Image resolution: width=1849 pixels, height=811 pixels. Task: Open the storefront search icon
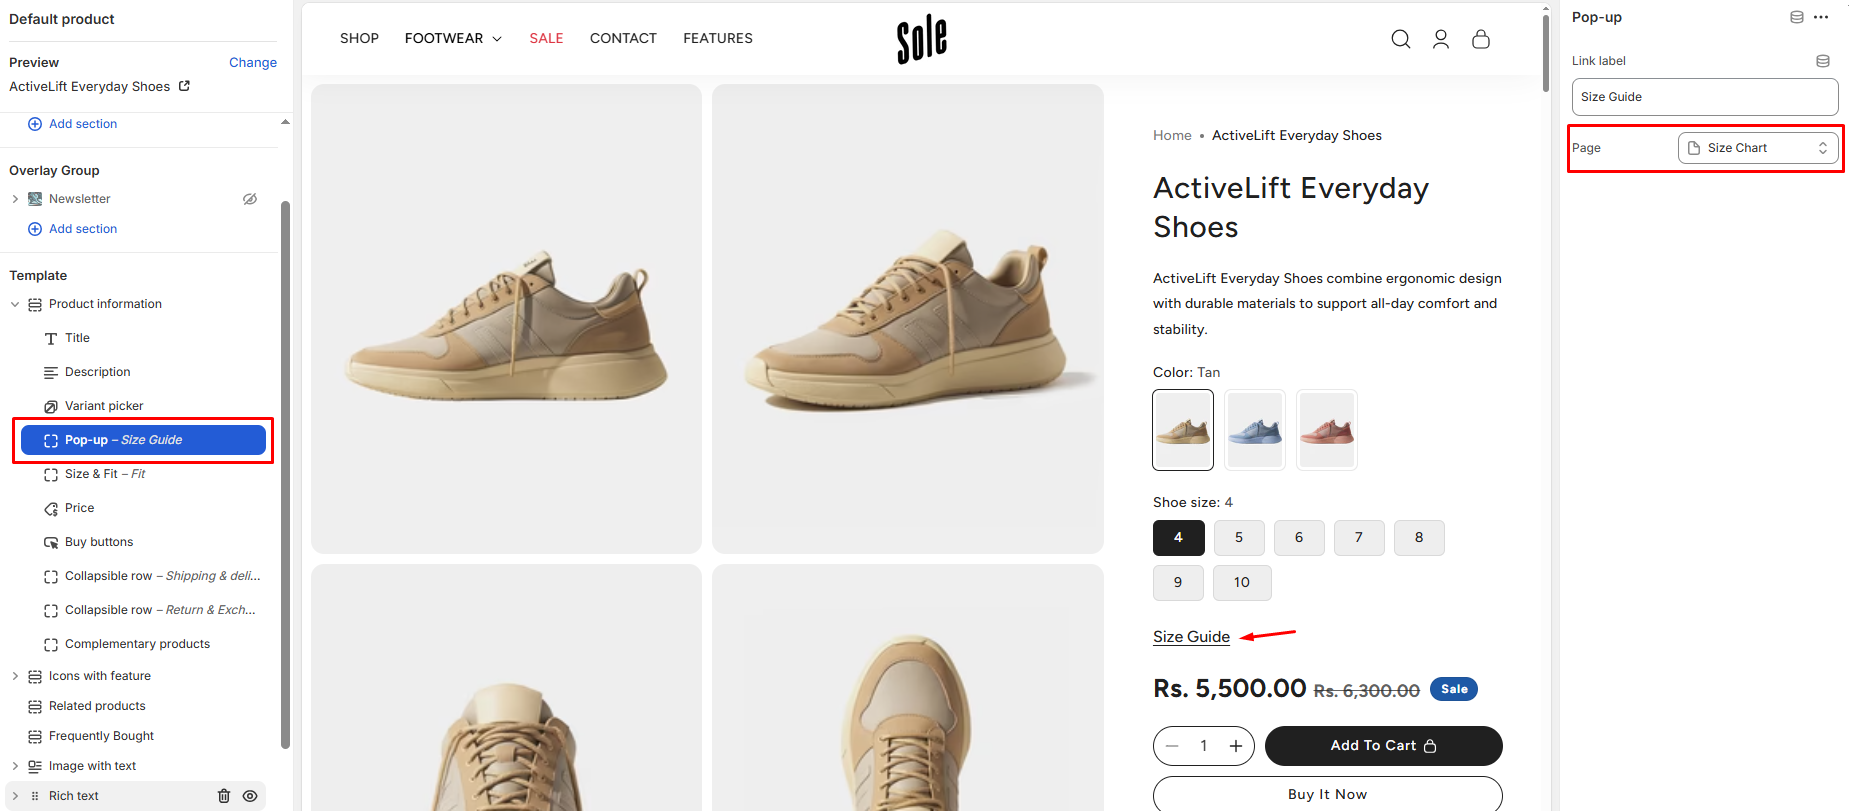pyautogui.click(x=1401, y=39)
